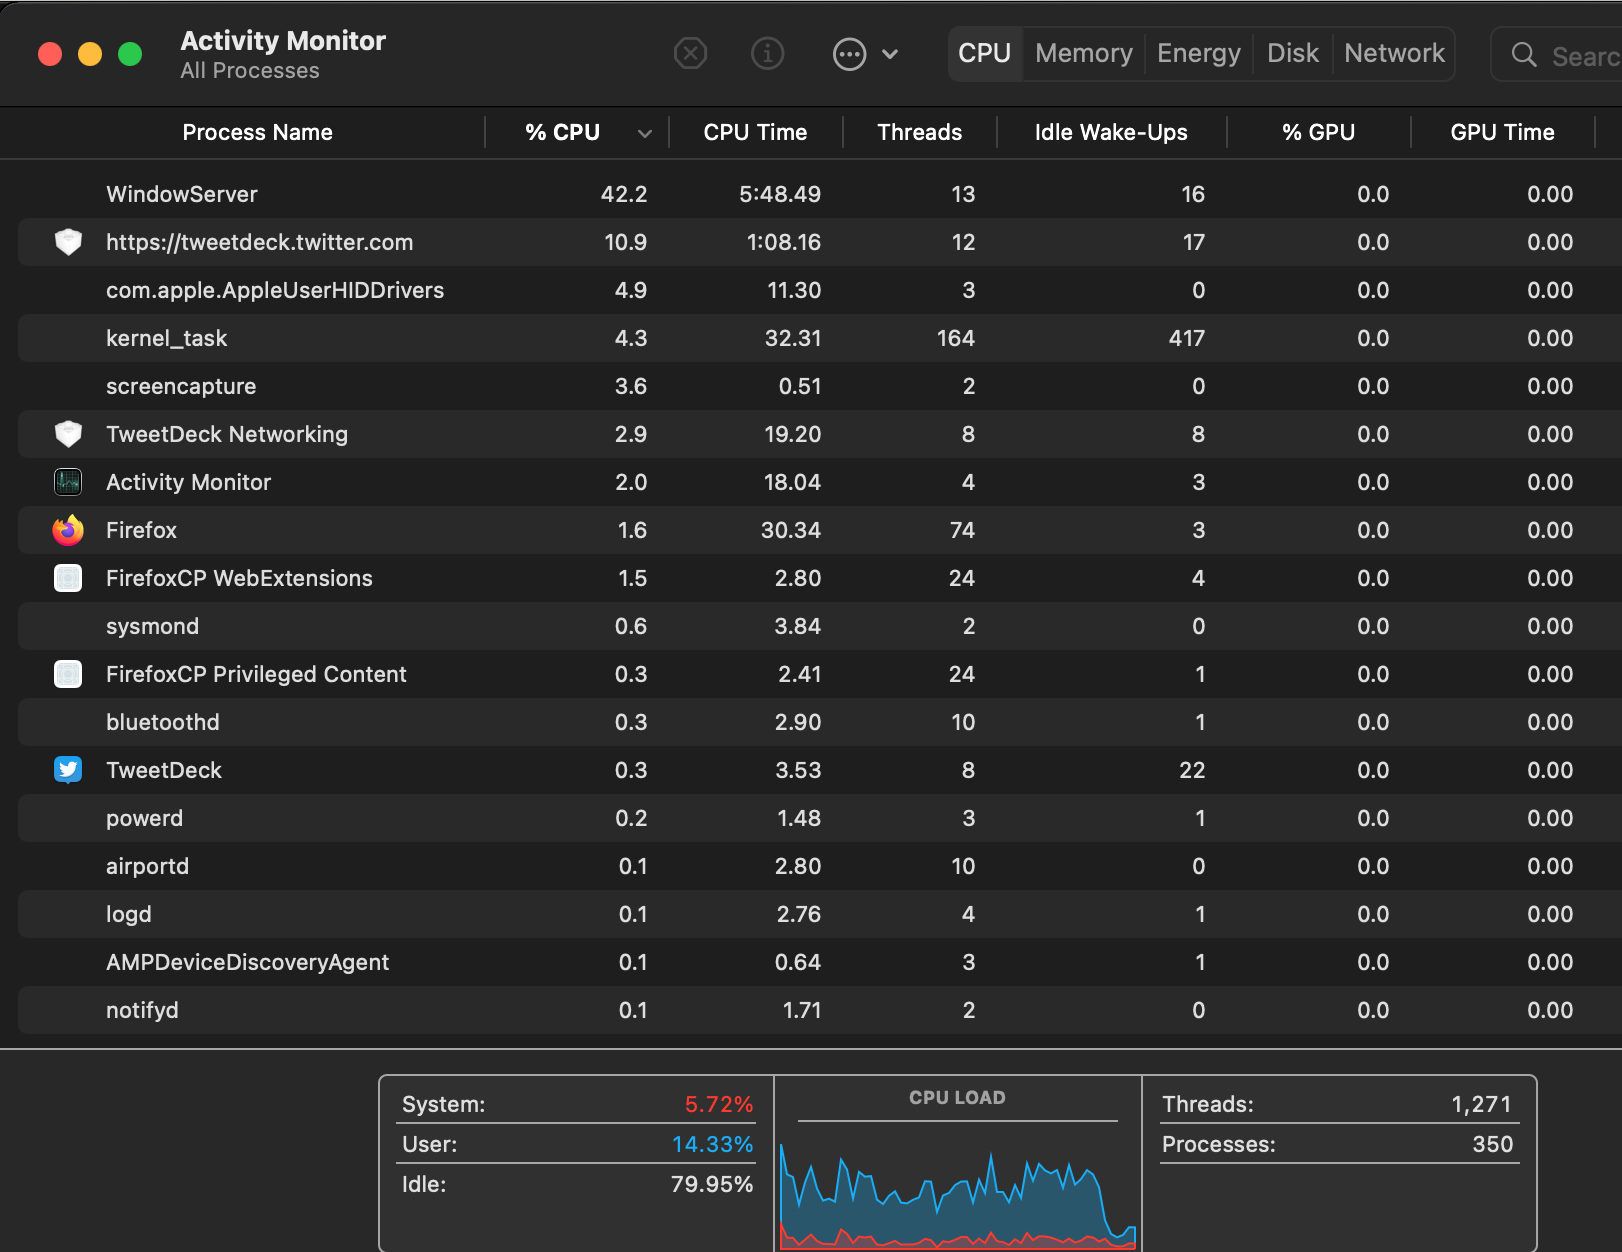Select the Network tab
1622x1252 pixels.
click(x=1393, y=53)
